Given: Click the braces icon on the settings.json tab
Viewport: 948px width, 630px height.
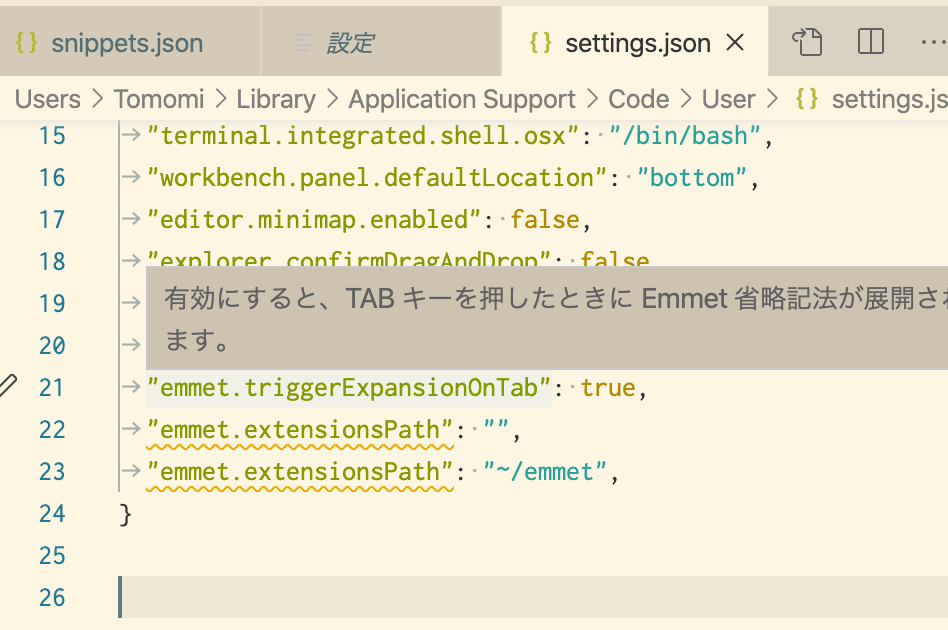Looking at the screenshot, I should [541, 43].
